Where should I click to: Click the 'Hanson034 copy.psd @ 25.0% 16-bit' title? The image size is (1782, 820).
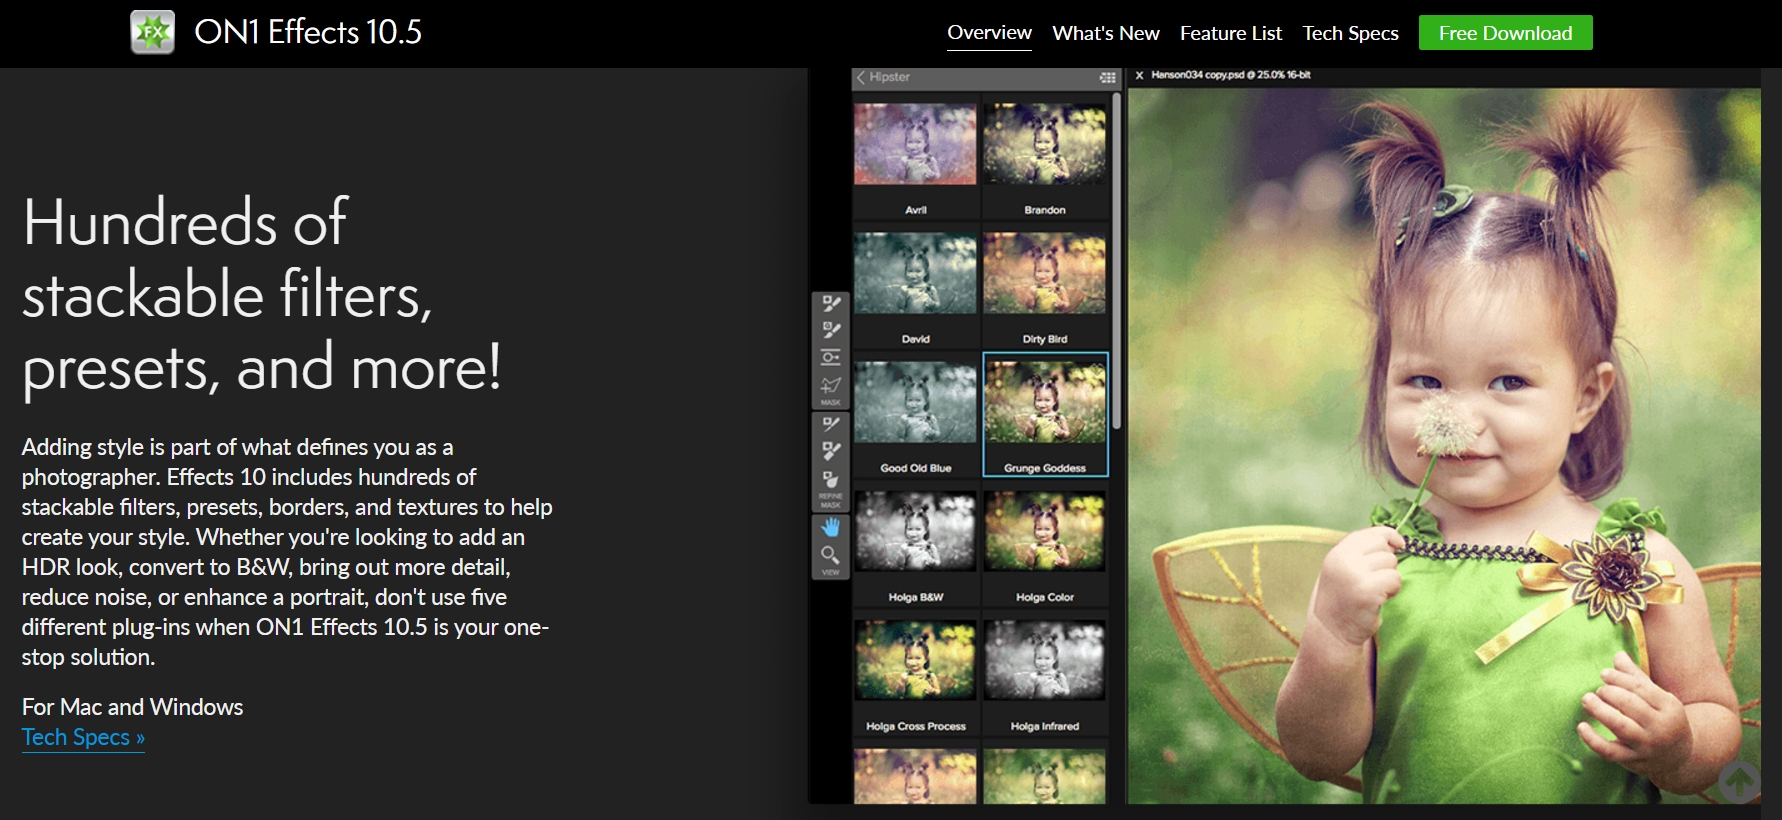[x=1230, y=75]
